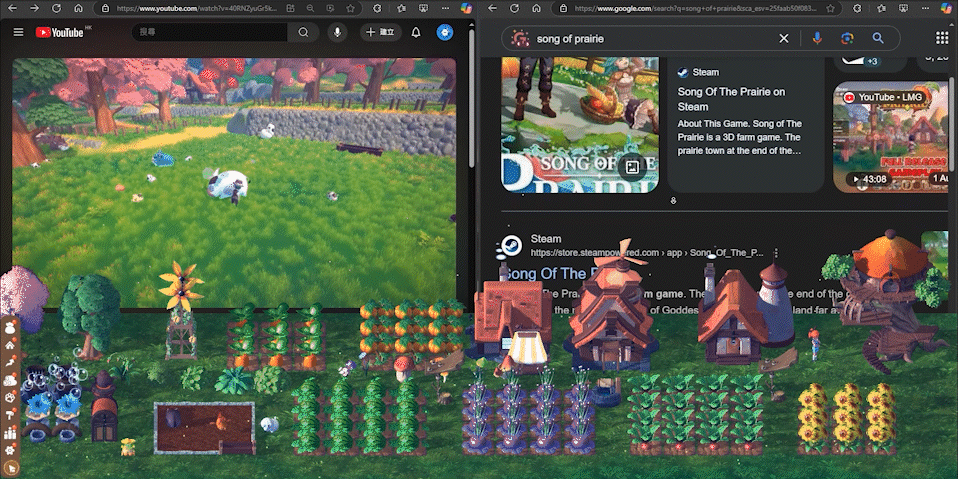This screenshot has height=479, width=958.
Task: Click the Google logo doodle in search bar
Action: 520,38
